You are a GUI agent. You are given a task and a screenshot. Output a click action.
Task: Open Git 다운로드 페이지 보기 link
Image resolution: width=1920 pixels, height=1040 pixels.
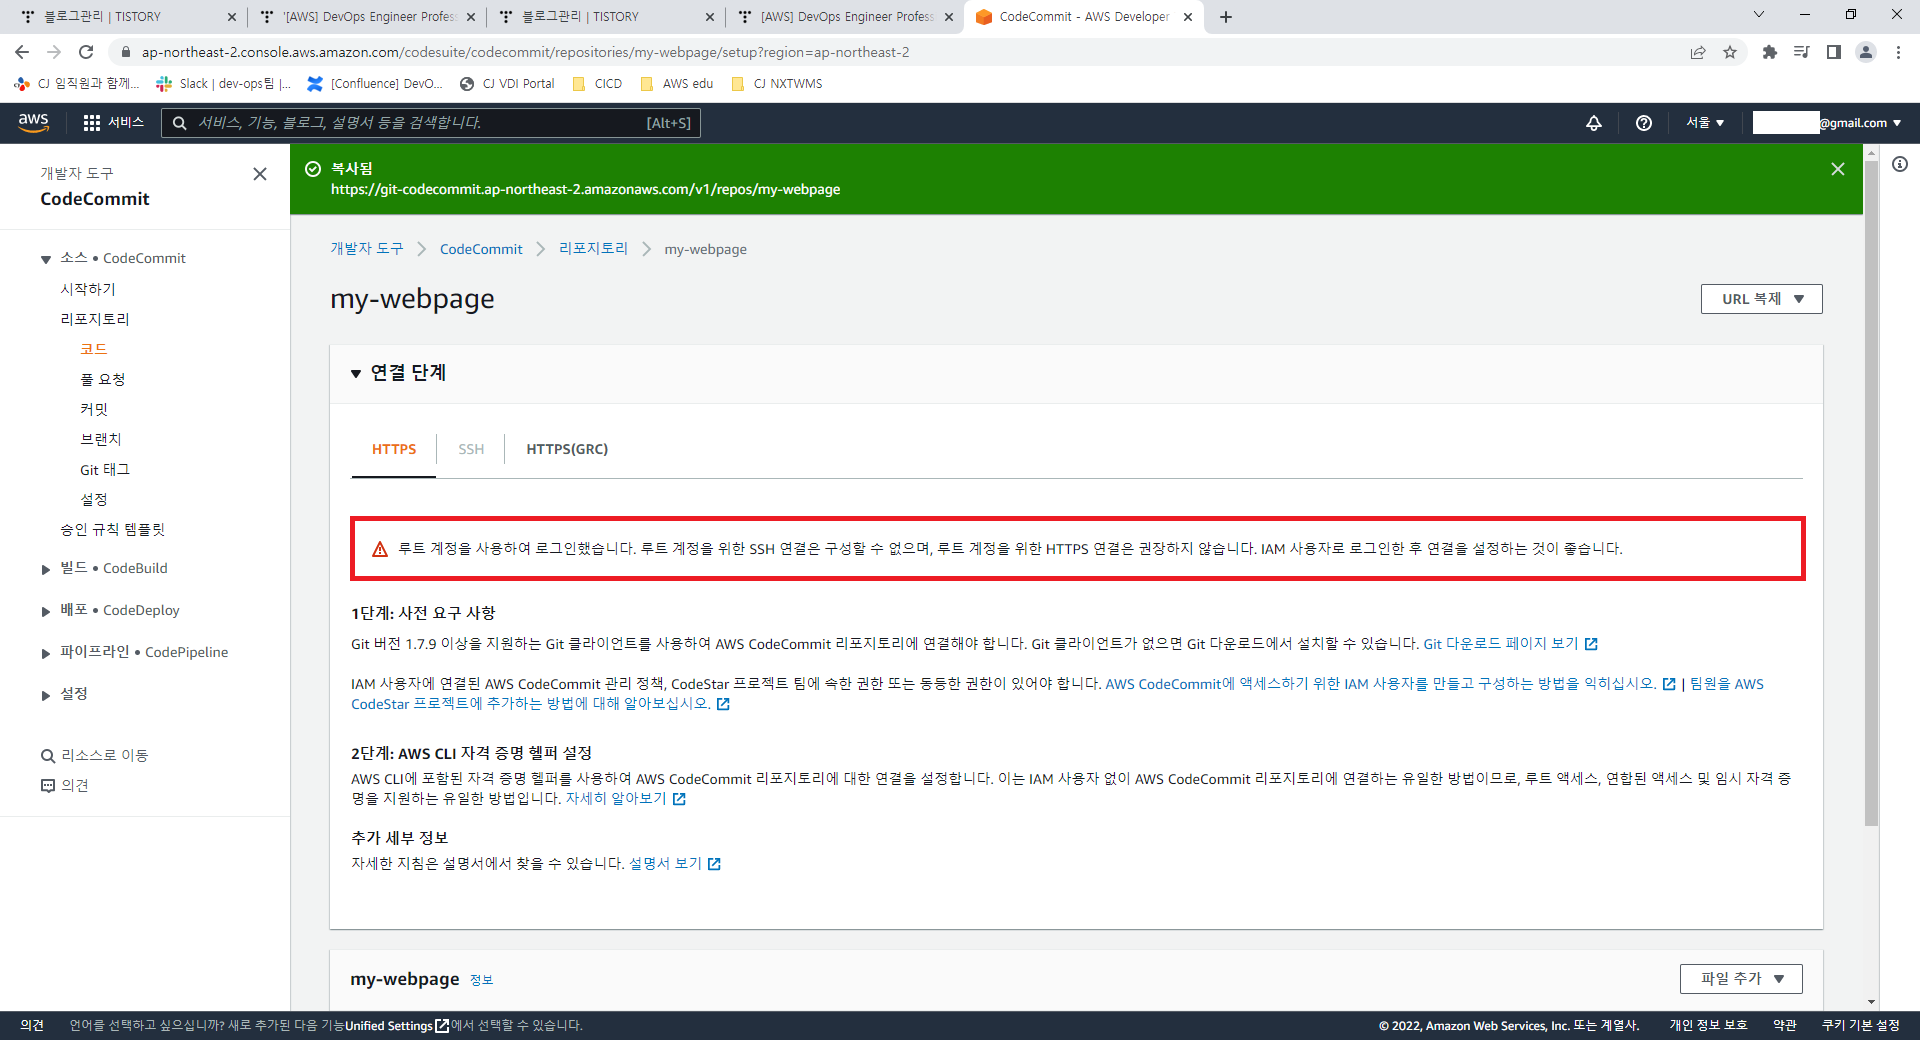pos(1501,644)
